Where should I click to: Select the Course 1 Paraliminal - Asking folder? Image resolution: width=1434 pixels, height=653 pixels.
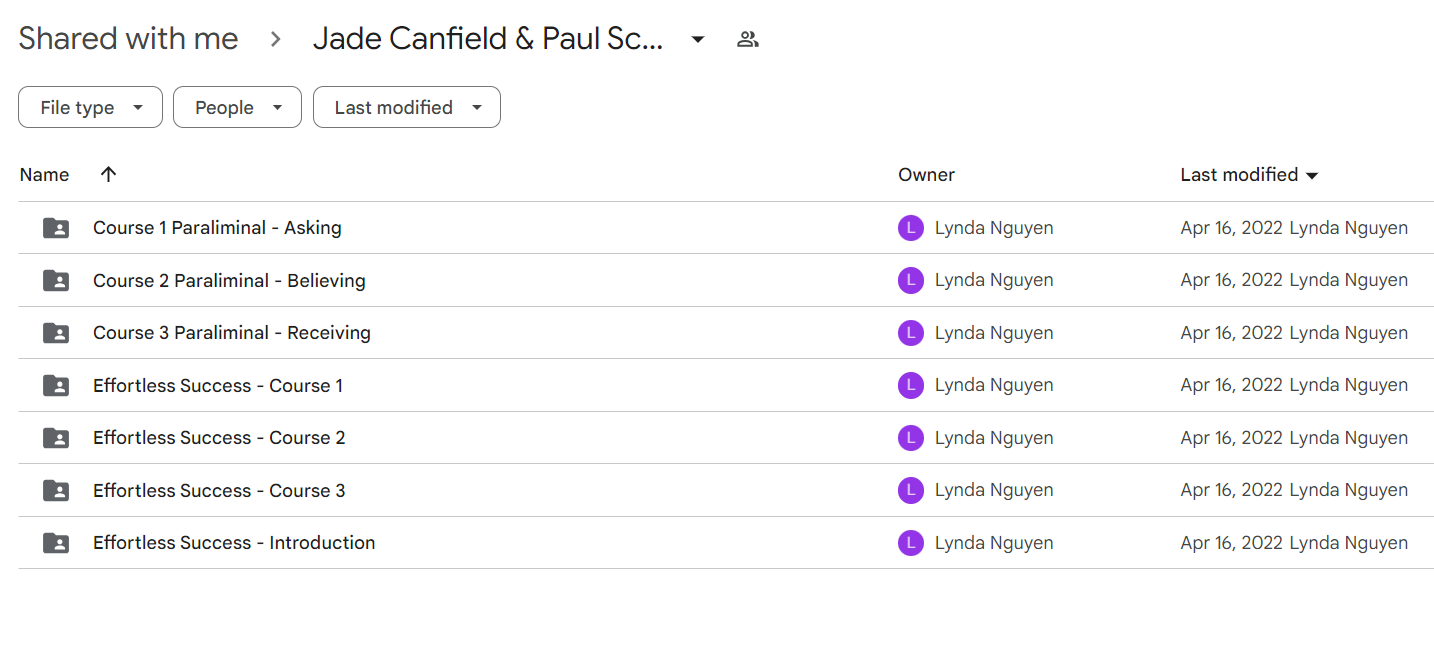725,228
